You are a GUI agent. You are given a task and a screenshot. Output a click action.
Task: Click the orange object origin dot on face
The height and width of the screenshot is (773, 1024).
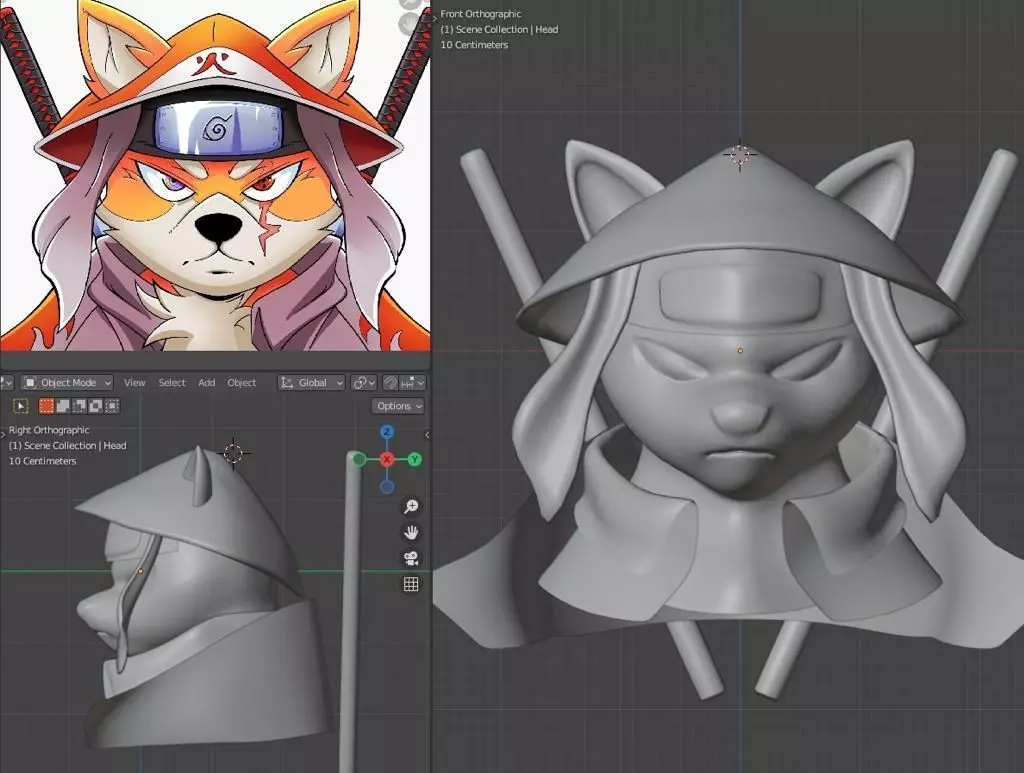(x=740, y=351)
